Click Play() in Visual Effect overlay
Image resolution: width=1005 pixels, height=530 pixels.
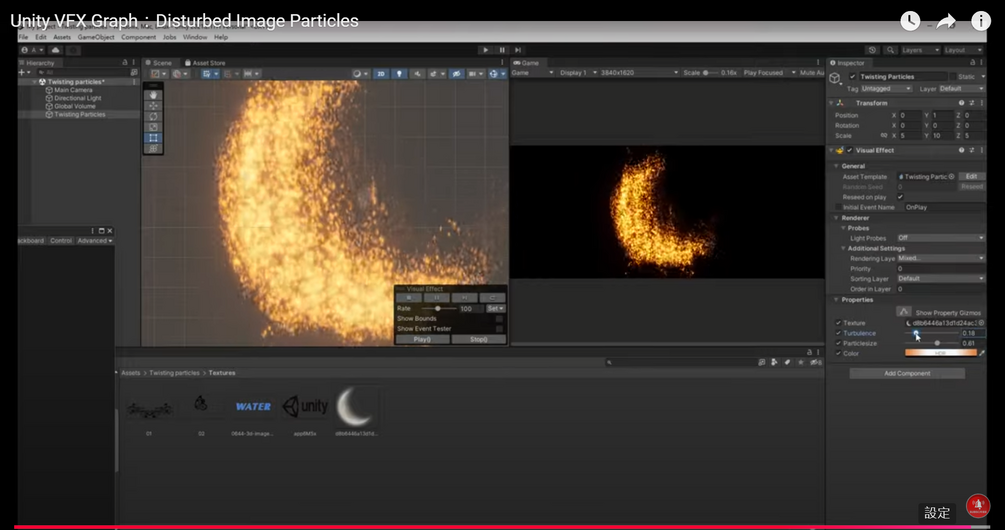(x=422, y=340)
